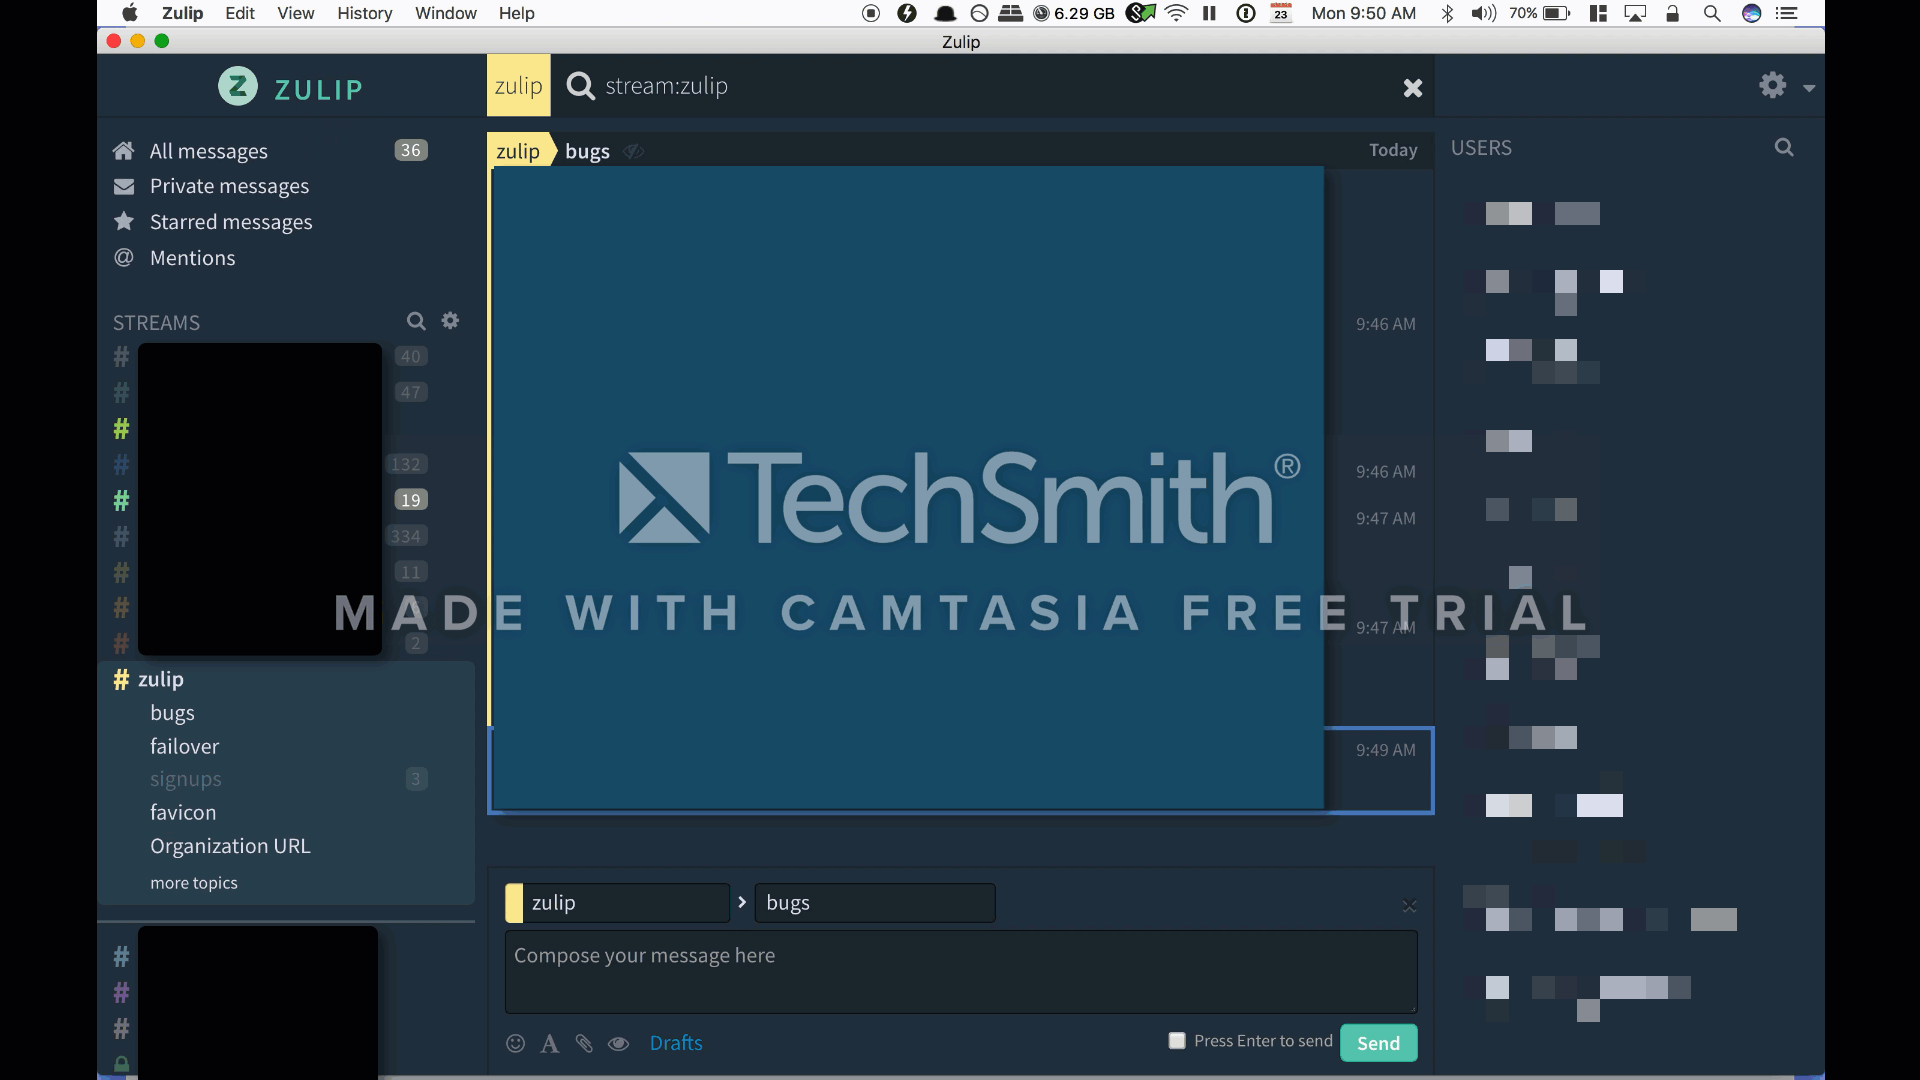Open Starred messages view
1920x1080 pixels.
[x=231, y=222]
